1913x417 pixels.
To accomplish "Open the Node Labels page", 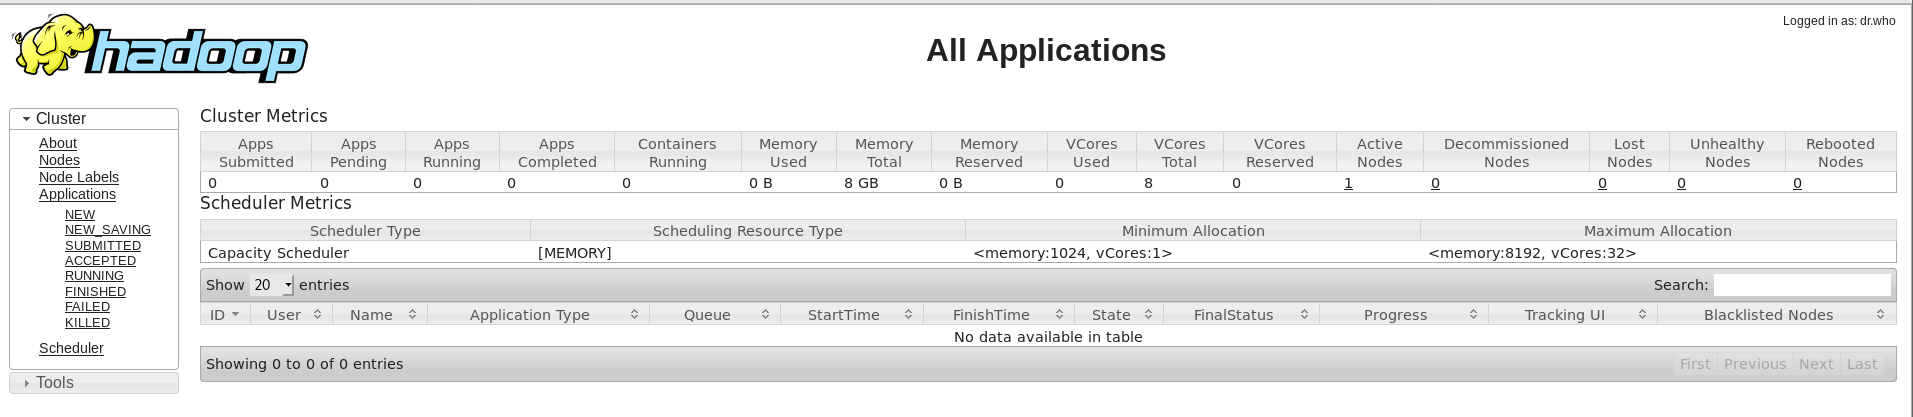I will coord(79,177).
